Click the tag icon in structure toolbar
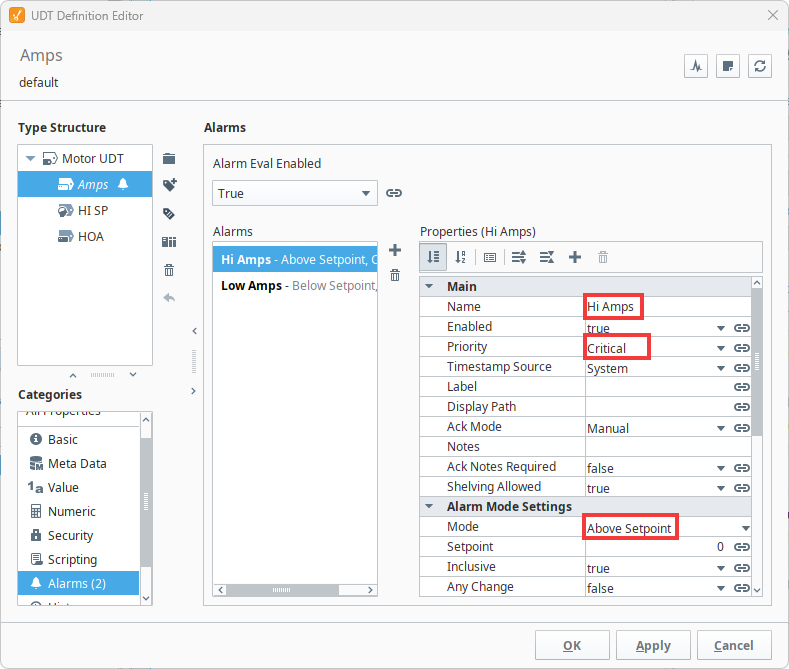Image resolution: width=789 pixels, height=669 pixels. click(169, 214)
